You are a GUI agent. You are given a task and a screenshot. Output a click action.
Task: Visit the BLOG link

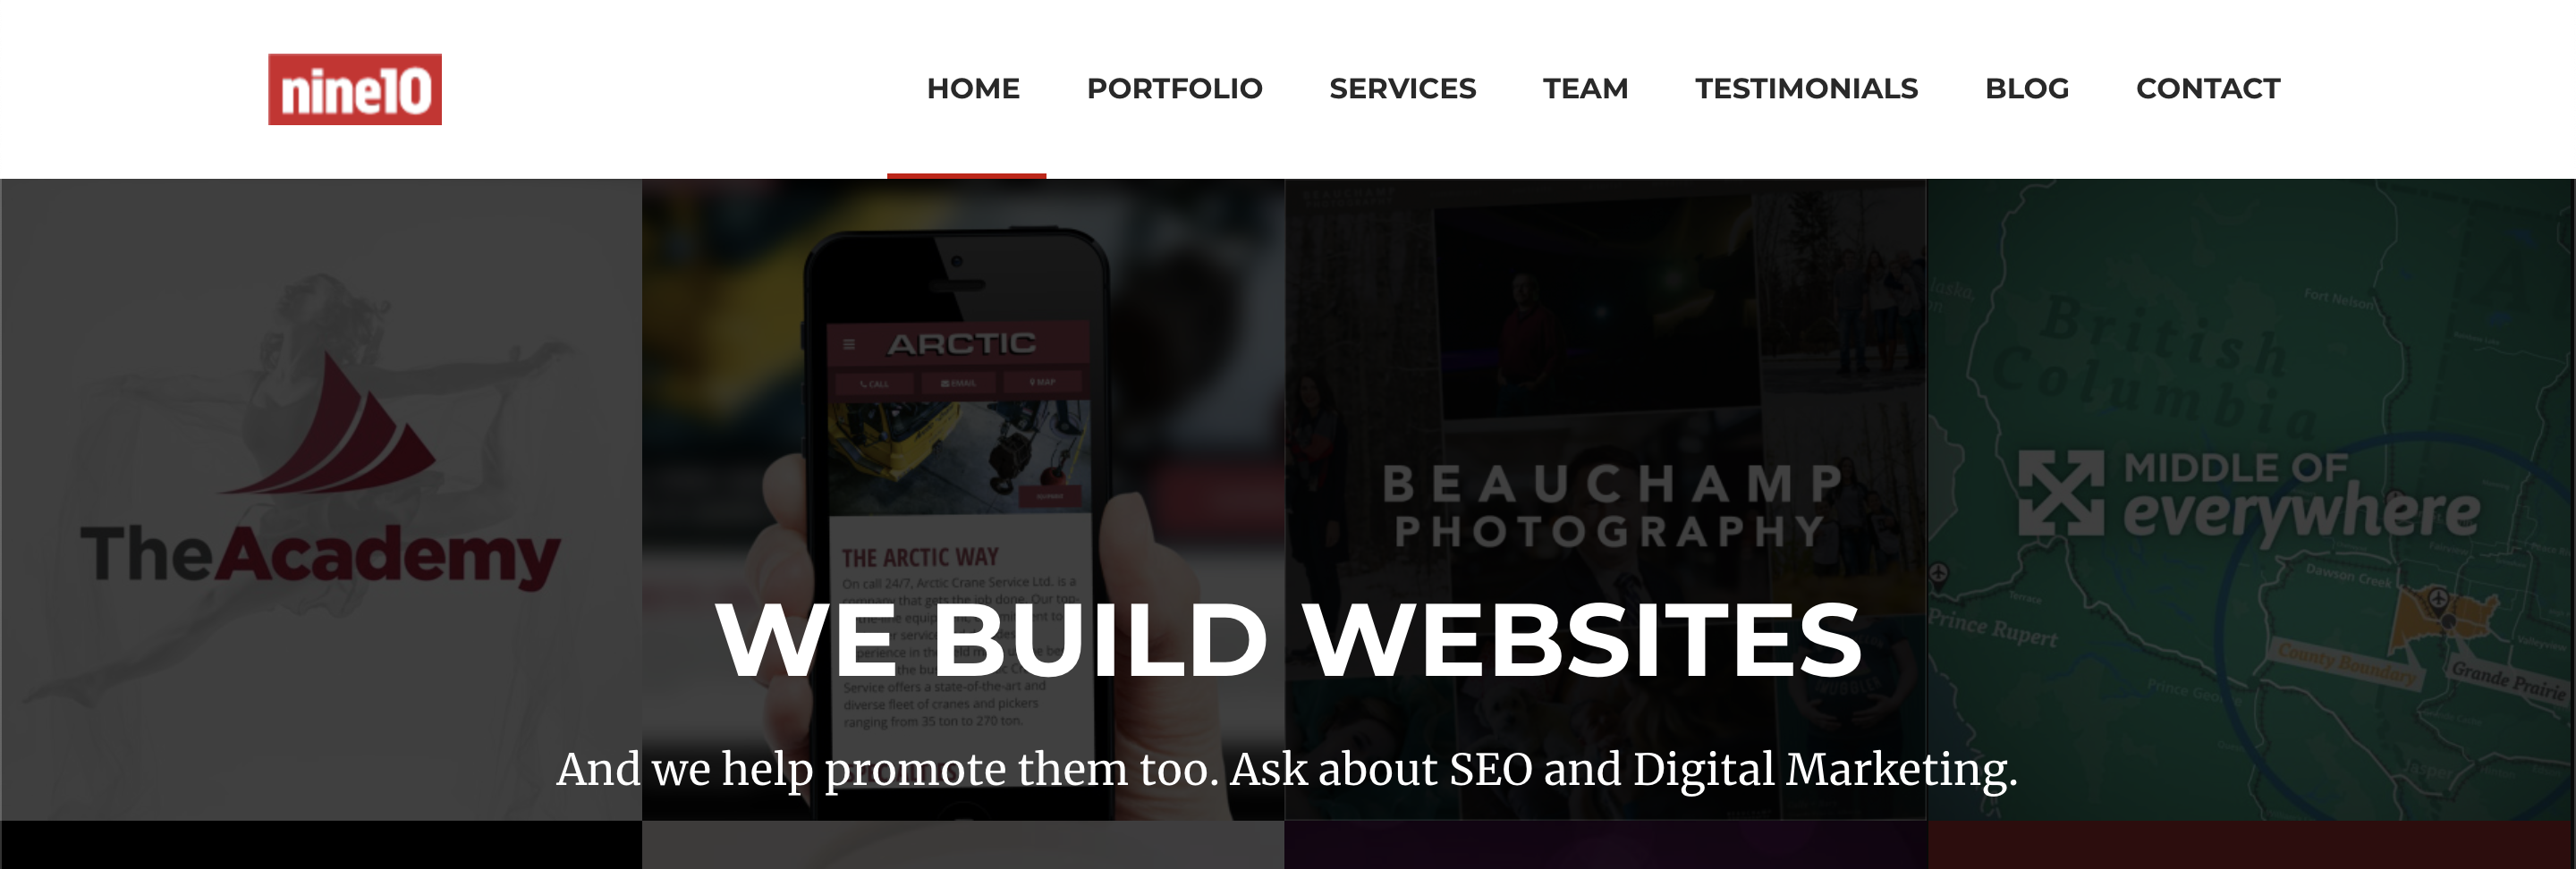coord(2027,89)
